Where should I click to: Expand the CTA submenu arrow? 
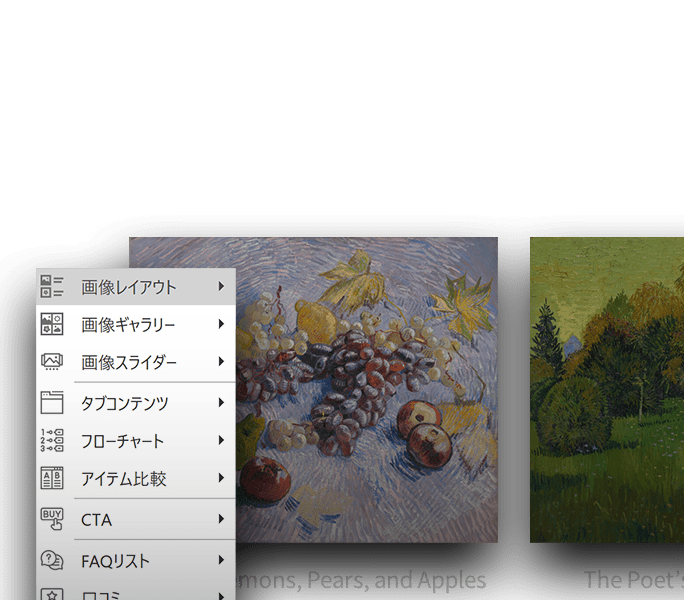(222, 519)
